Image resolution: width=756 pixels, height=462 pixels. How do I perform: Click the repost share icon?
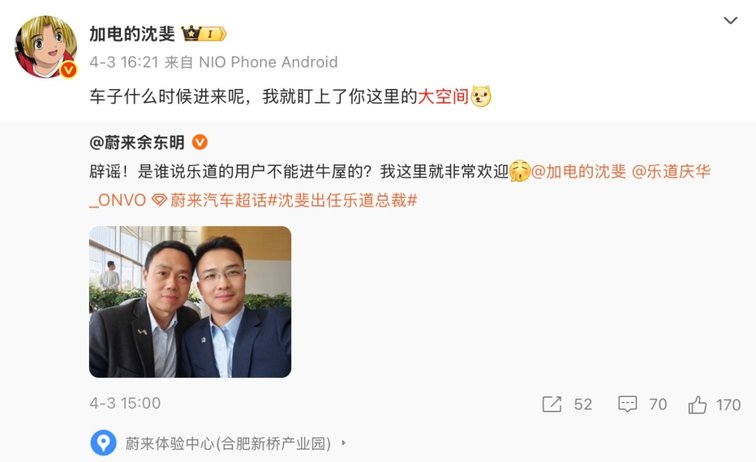tap(552, 404)
